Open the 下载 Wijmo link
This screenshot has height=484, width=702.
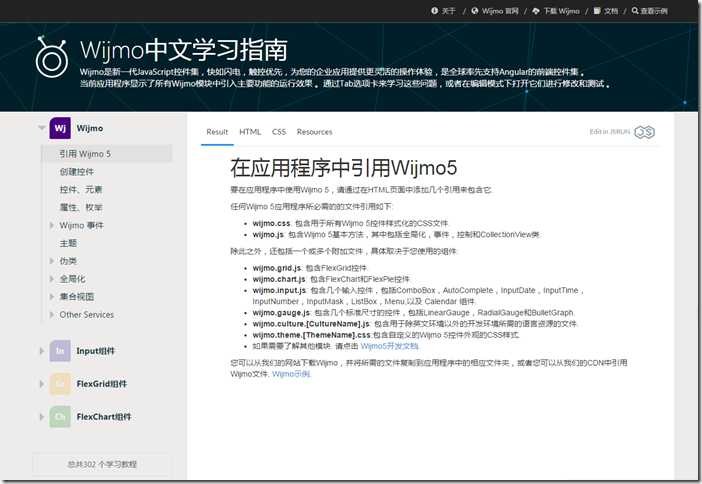(561, 11)
